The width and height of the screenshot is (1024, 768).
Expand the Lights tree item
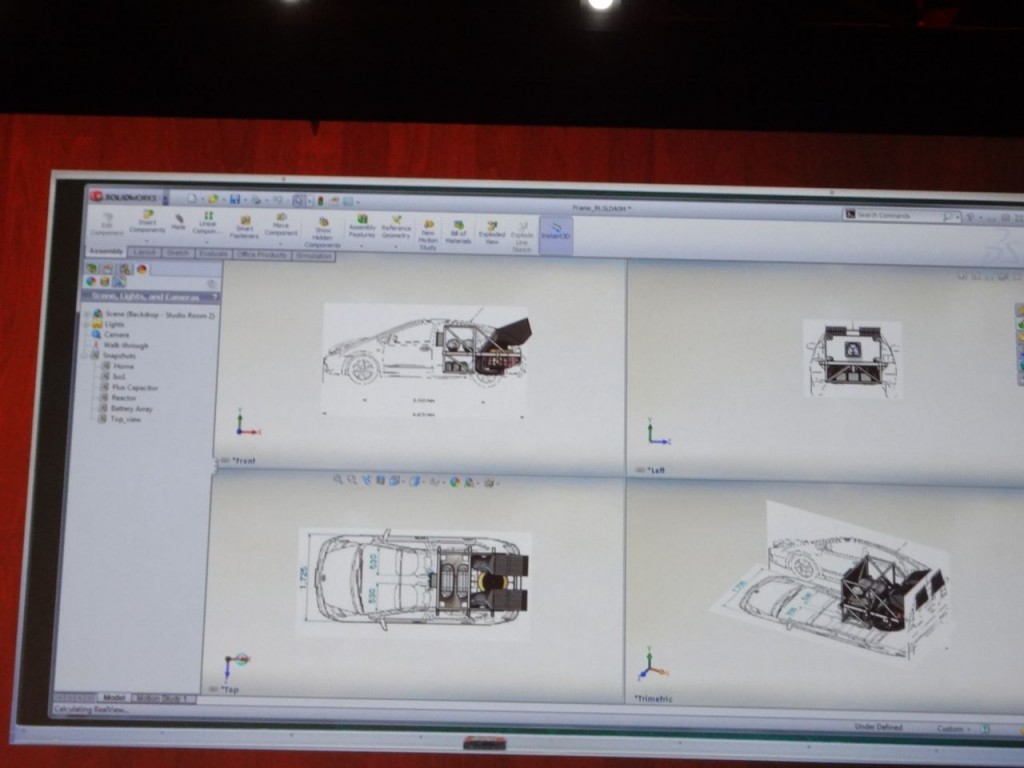click(x=86, y=324)
